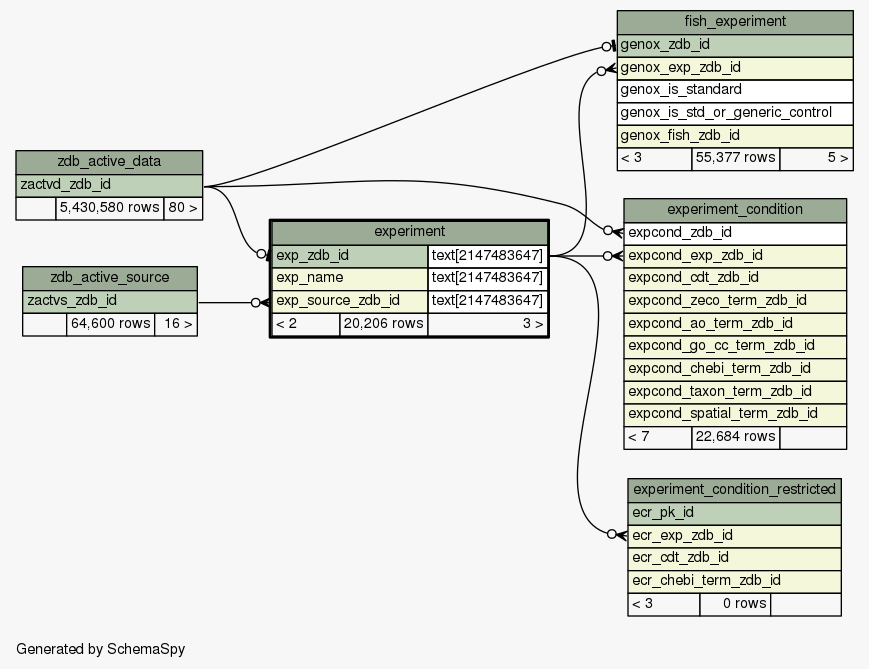Click the expcond_chebi_term_zdb_id column
The image size is (869, 669).
pyautogui.click(x=734, y=368)
